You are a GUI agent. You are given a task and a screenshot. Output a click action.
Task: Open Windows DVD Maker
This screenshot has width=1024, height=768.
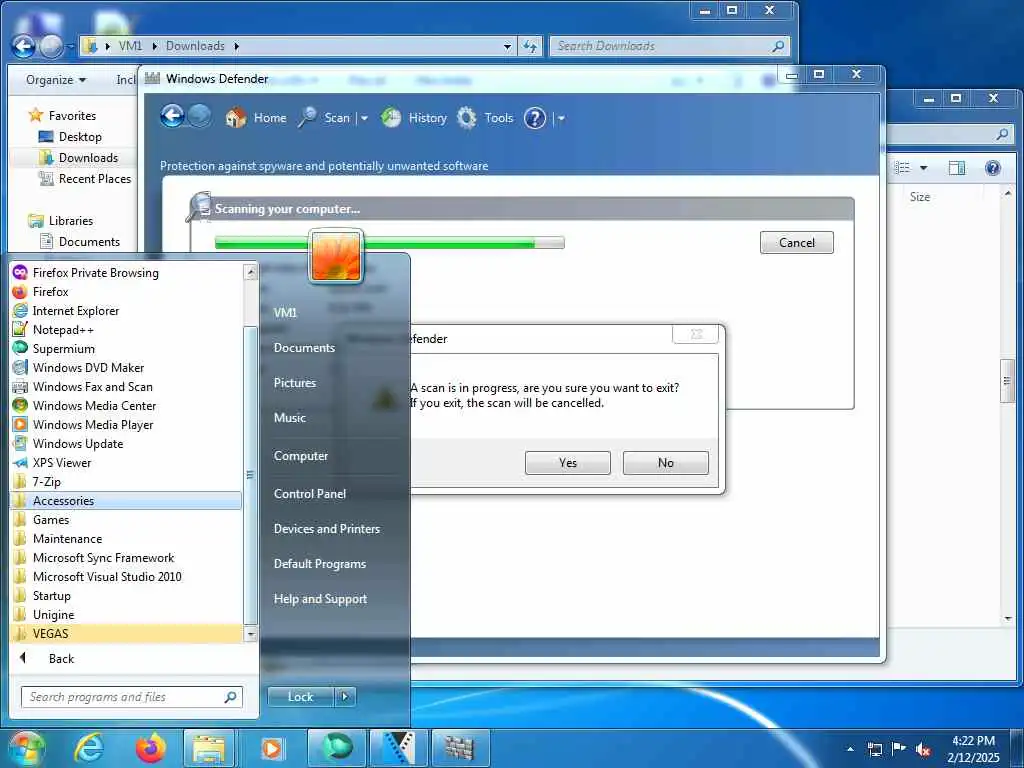[x=126, y=367]
